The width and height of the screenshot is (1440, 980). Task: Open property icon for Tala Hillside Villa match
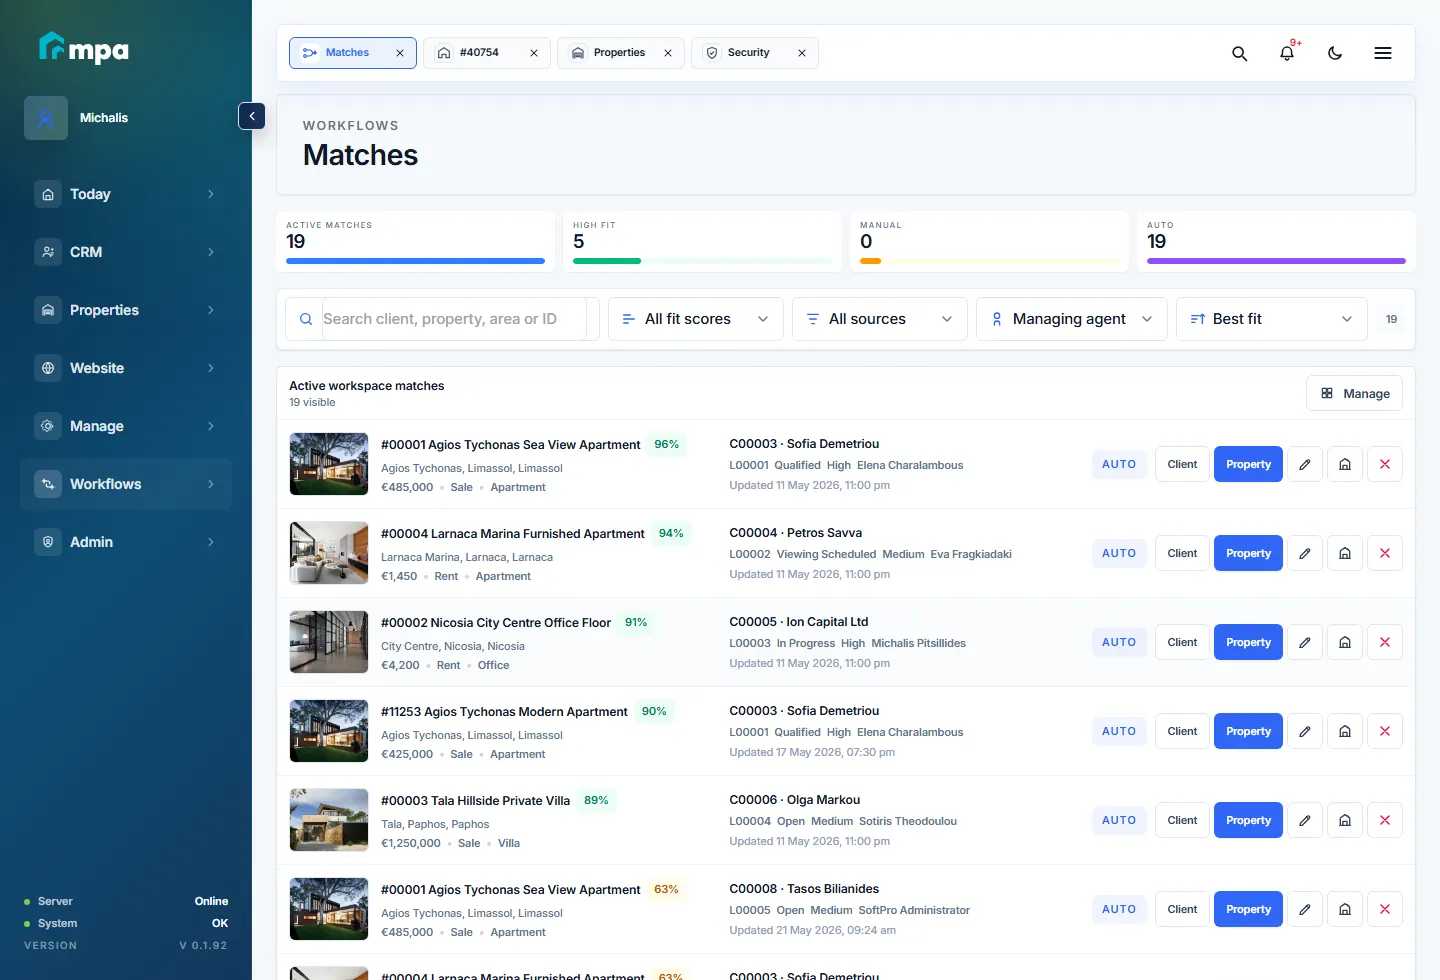click(1345, 820)
